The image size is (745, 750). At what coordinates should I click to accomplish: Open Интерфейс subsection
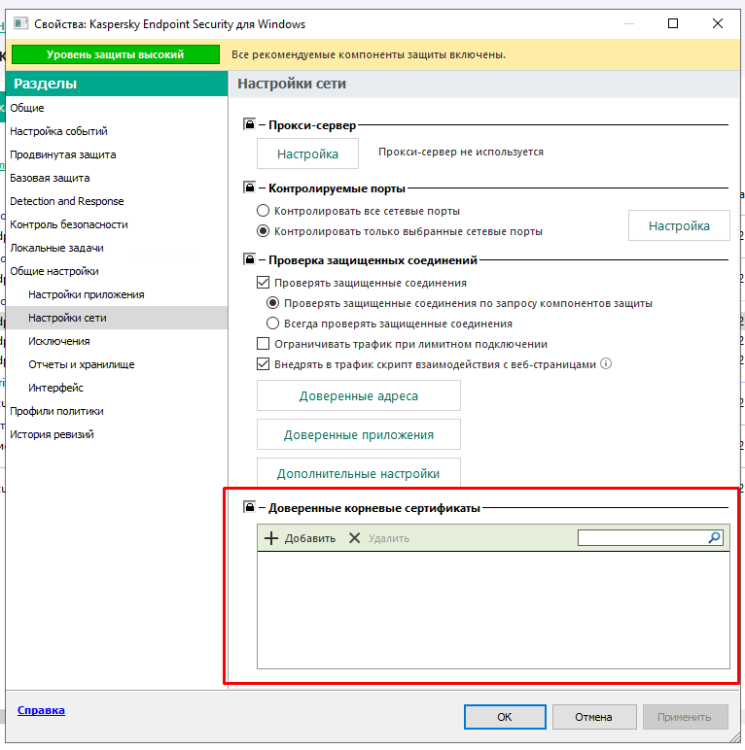point(116,387)
